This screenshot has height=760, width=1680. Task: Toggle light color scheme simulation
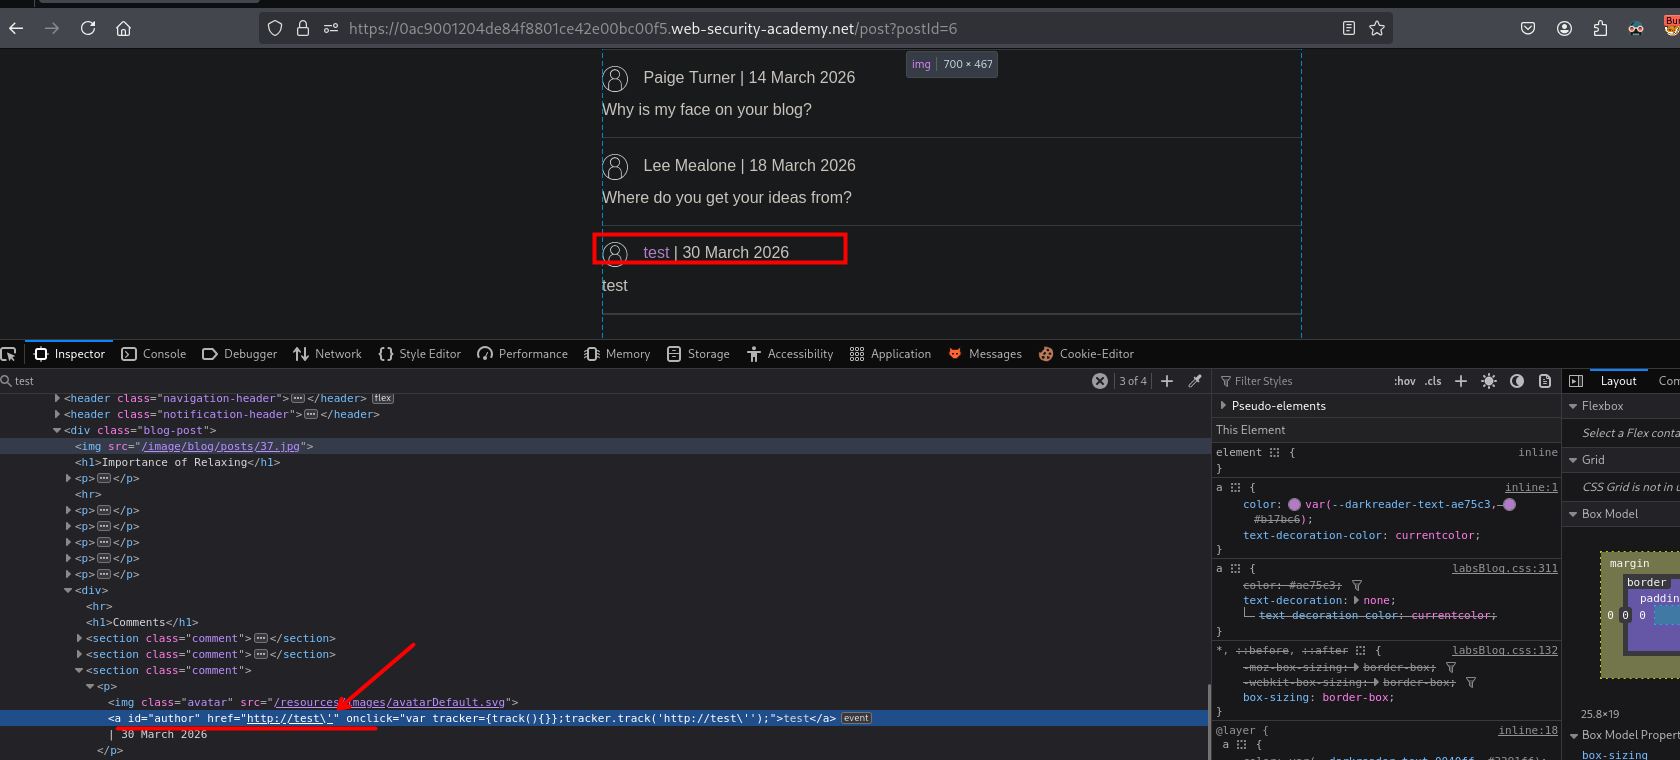tap(1489, 381)
